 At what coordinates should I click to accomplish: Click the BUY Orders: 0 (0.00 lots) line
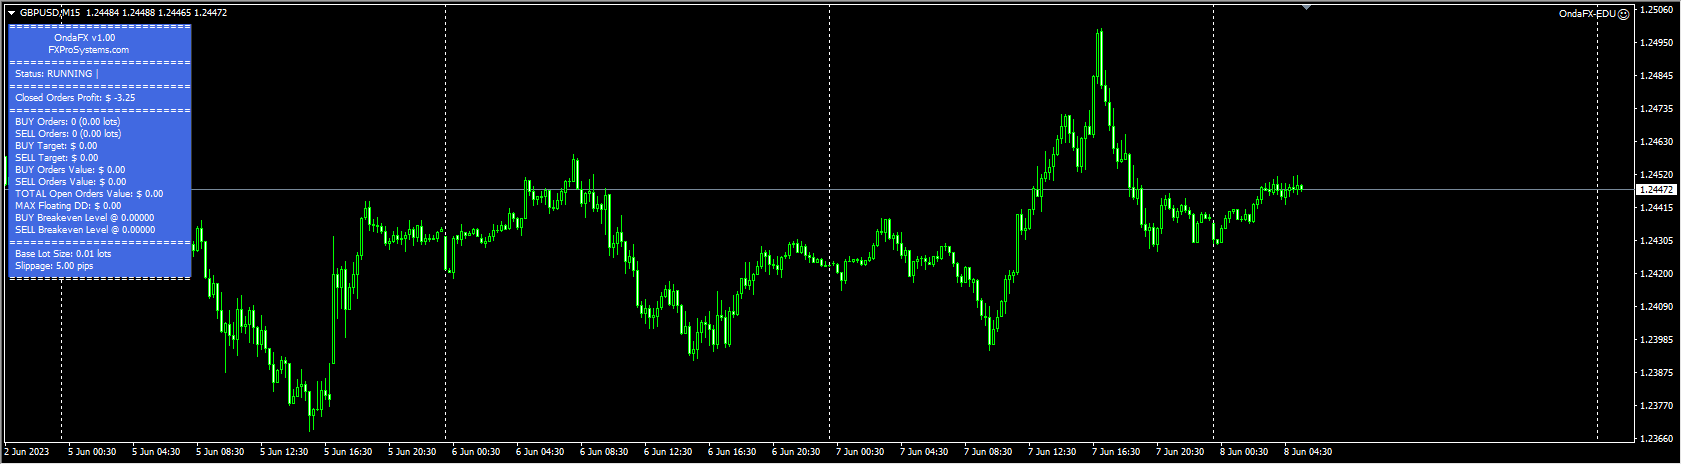tap(67, 122)
